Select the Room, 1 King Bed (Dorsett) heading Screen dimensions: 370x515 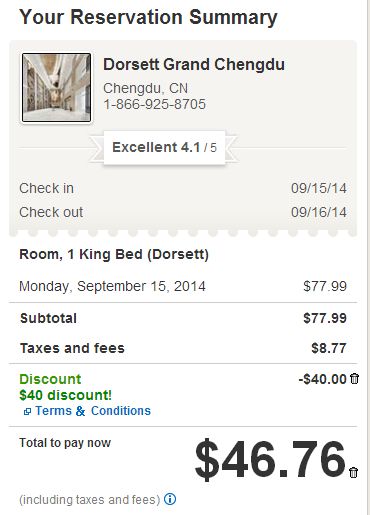pos(114,254)
